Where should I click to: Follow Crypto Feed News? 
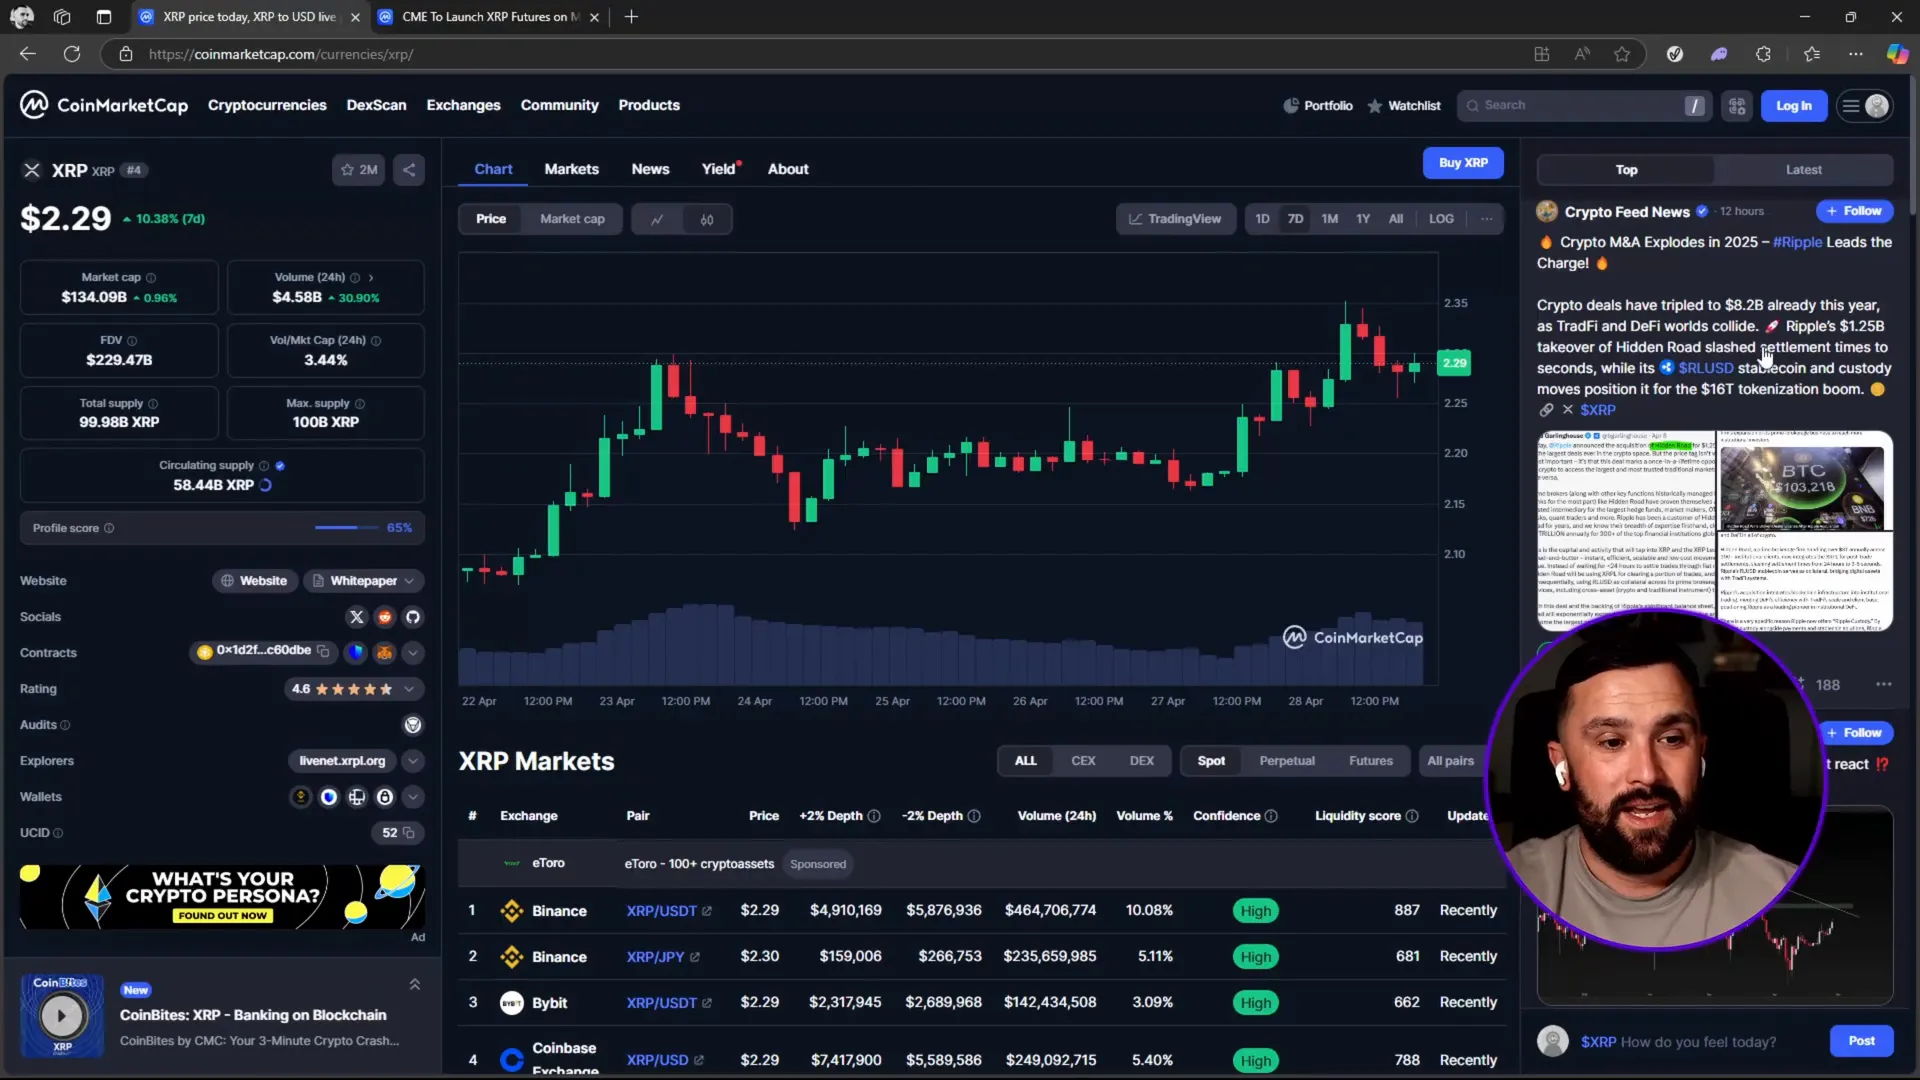1854,211
